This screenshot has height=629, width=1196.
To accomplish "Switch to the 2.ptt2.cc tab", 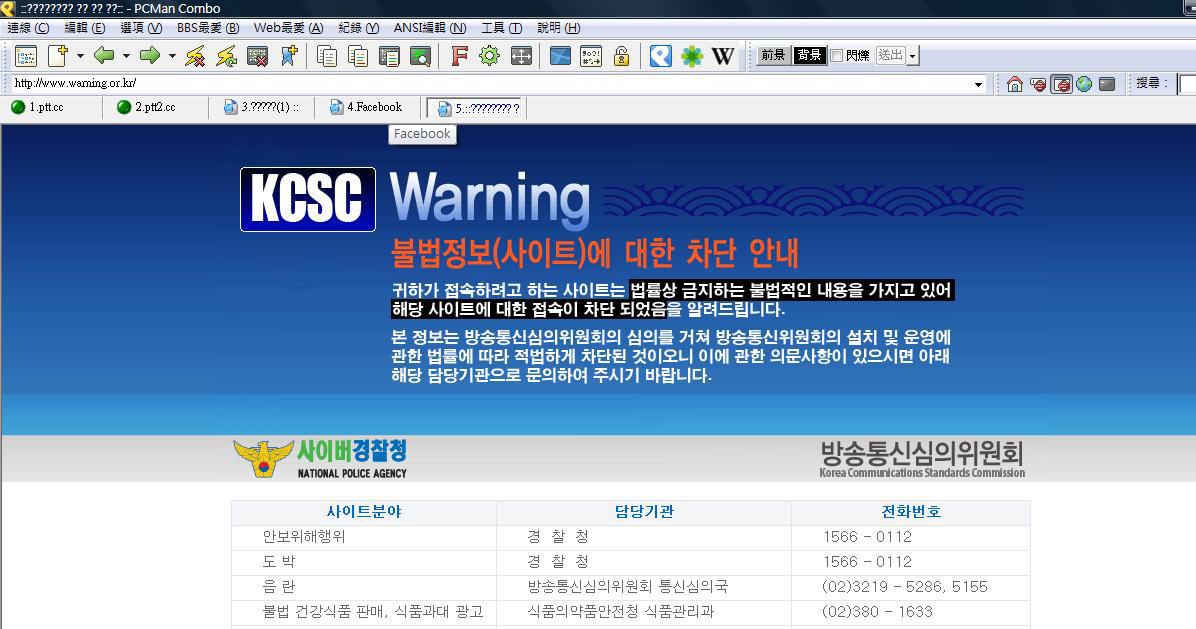I will click(x=157, y=108).
